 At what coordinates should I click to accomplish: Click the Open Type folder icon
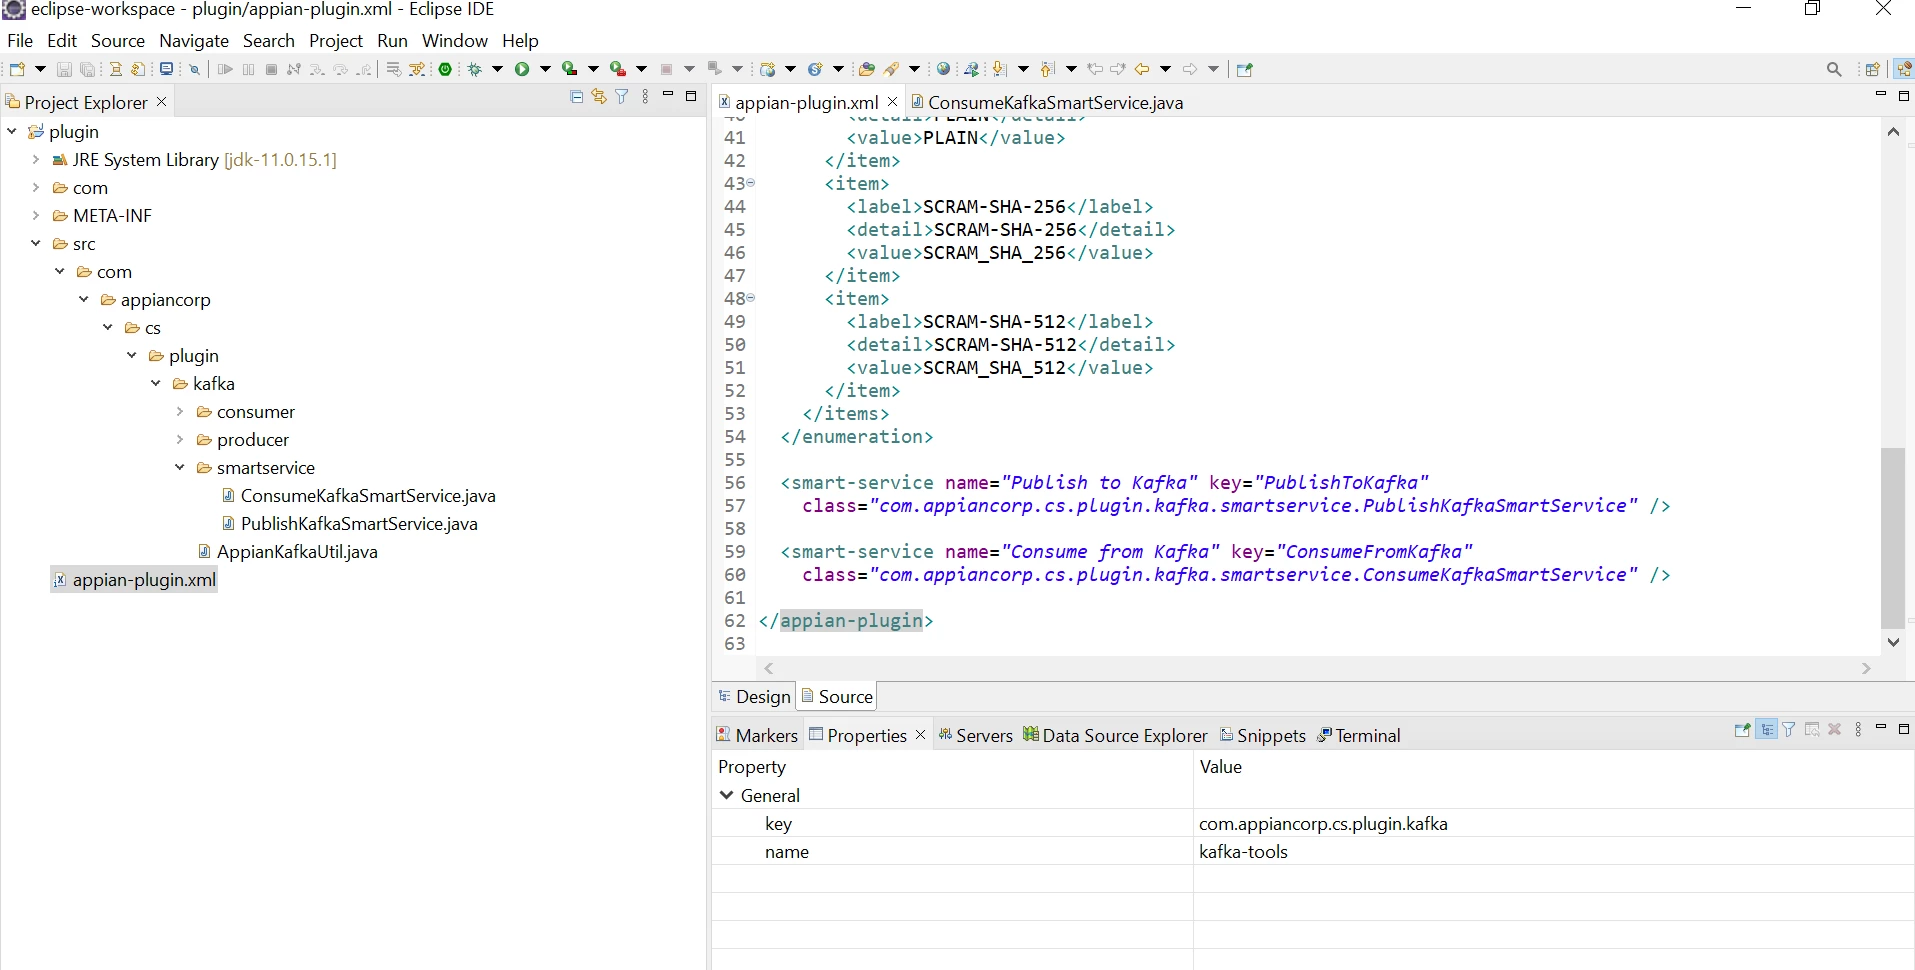pyautogui.click(x=867, y=69)
